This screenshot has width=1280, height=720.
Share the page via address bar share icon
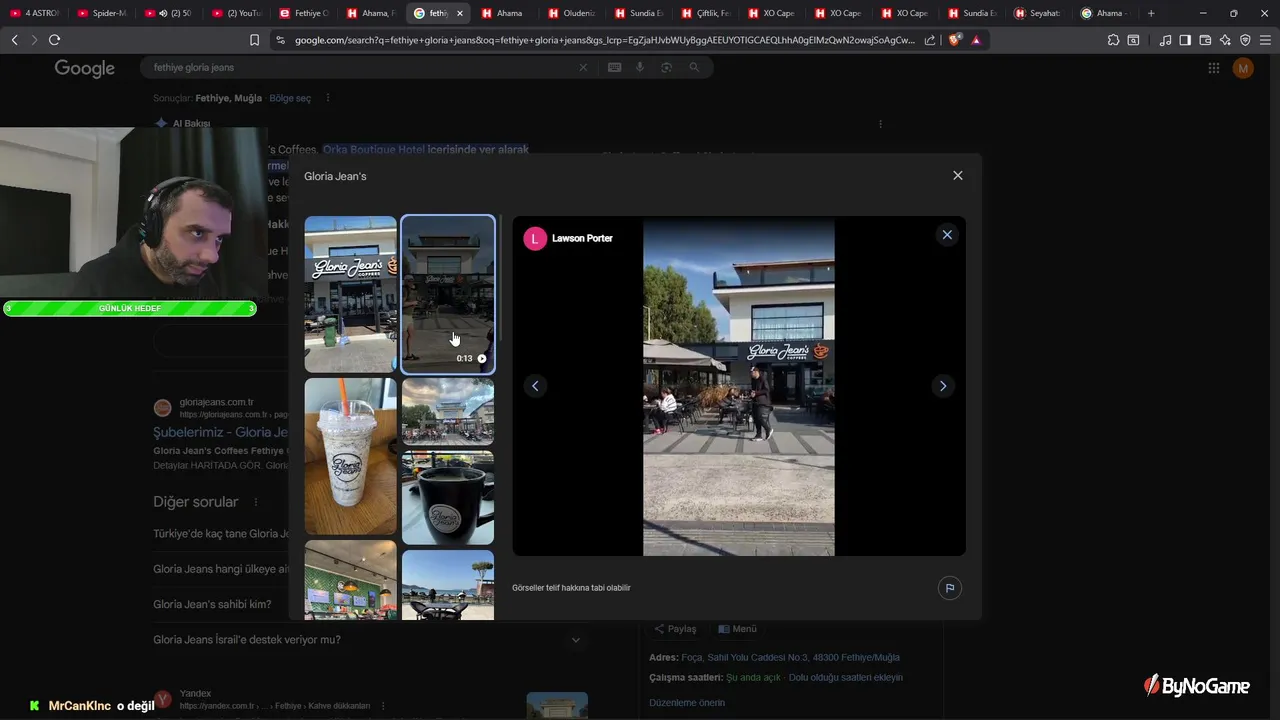[x=930, y=40]
